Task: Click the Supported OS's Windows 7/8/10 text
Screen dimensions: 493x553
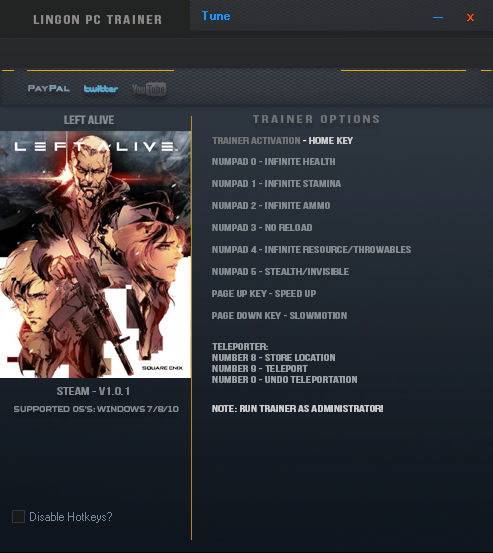Action: click(x=96, y=409)
